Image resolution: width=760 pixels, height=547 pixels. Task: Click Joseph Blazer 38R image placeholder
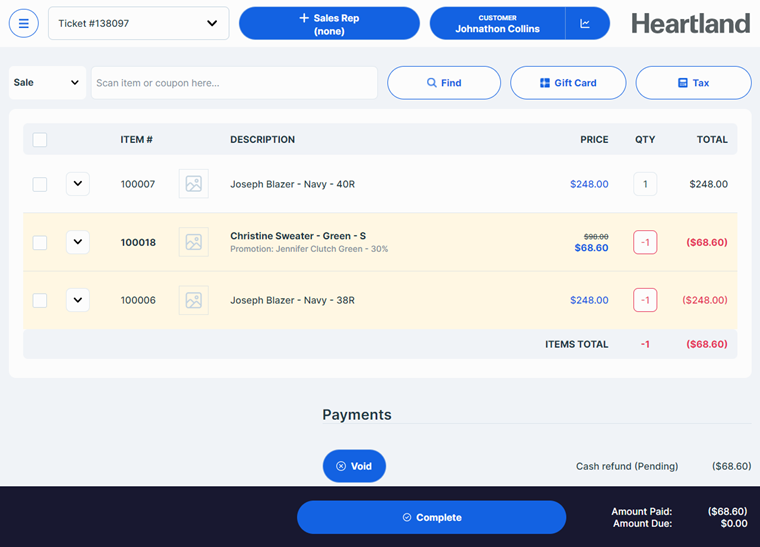[194, 300]
